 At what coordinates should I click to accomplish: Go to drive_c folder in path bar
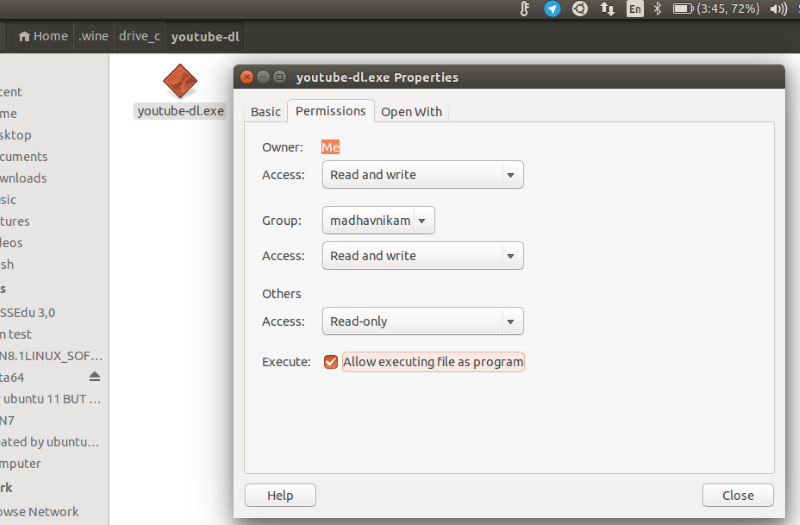[139, 36]
